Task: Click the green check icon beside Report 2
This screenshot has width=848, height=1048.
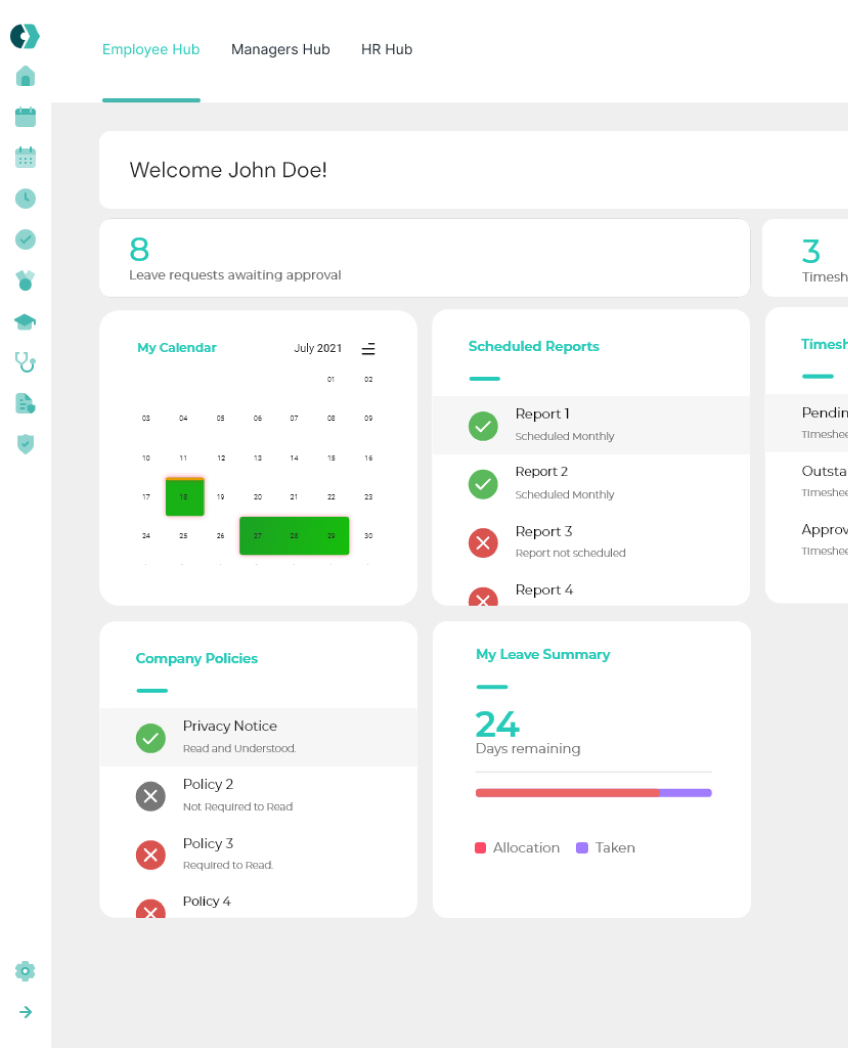Action: point(483,484)
